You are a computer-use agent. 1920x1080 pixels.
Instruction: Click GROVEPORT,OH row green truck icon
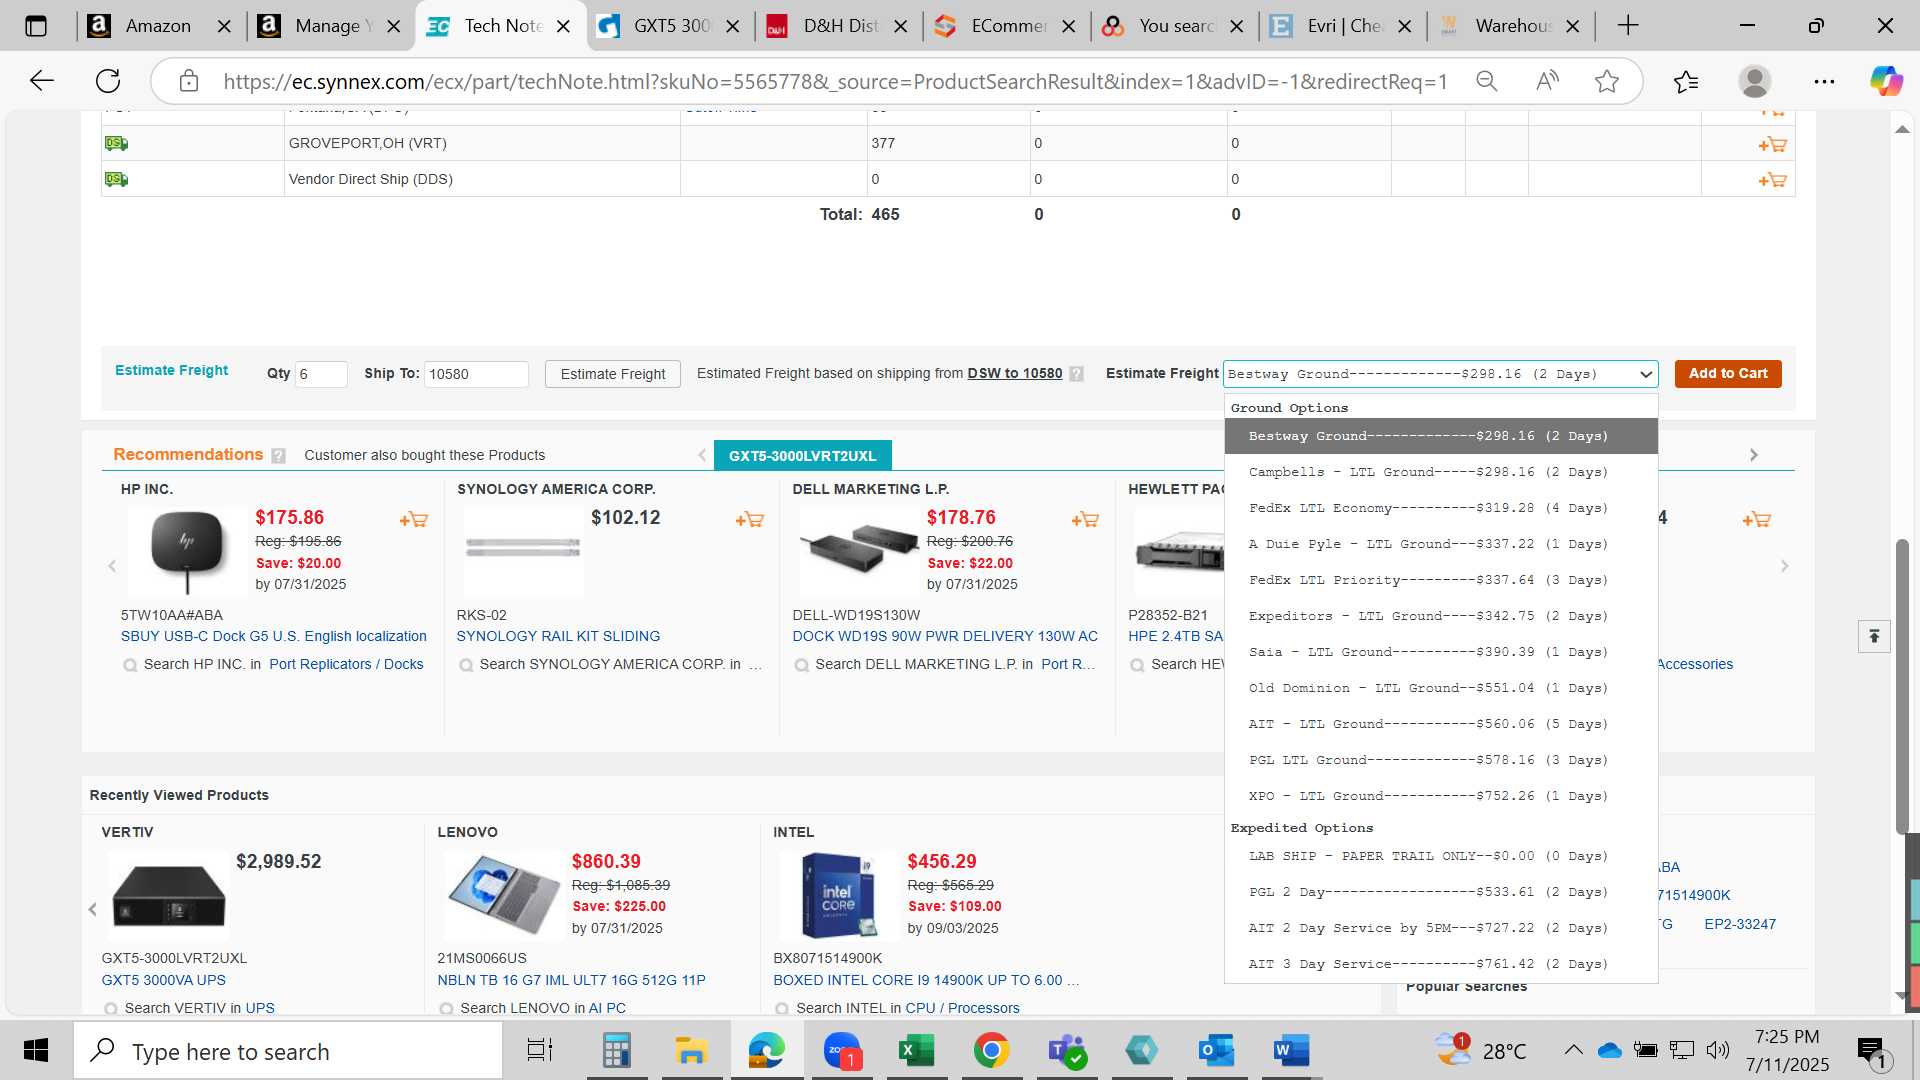pos(116,143)
